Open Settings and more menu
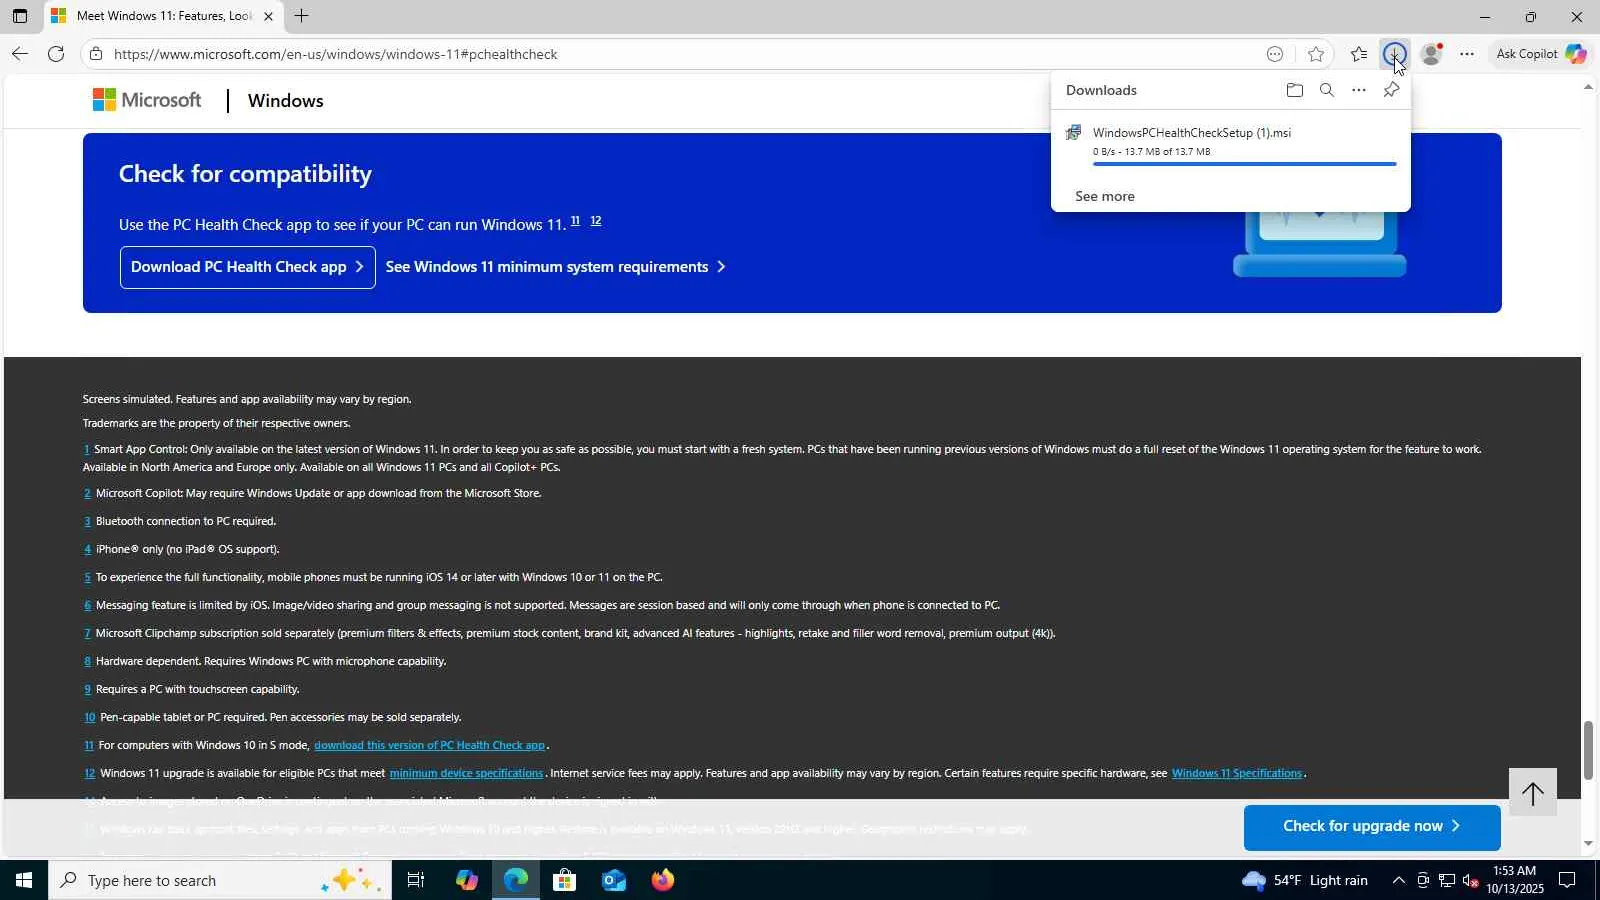The image size is (1600, 900). (x=1467, y=54)
